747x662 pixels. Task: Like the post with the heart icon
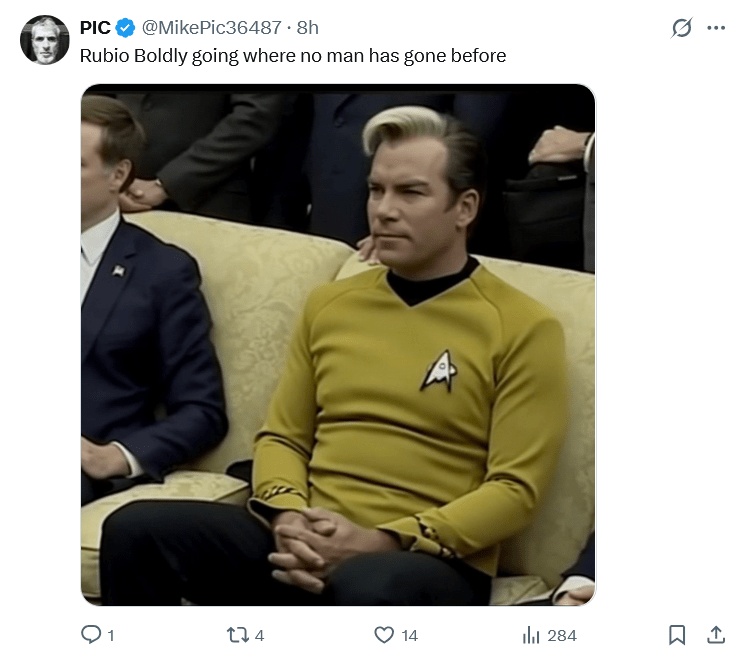384,635
